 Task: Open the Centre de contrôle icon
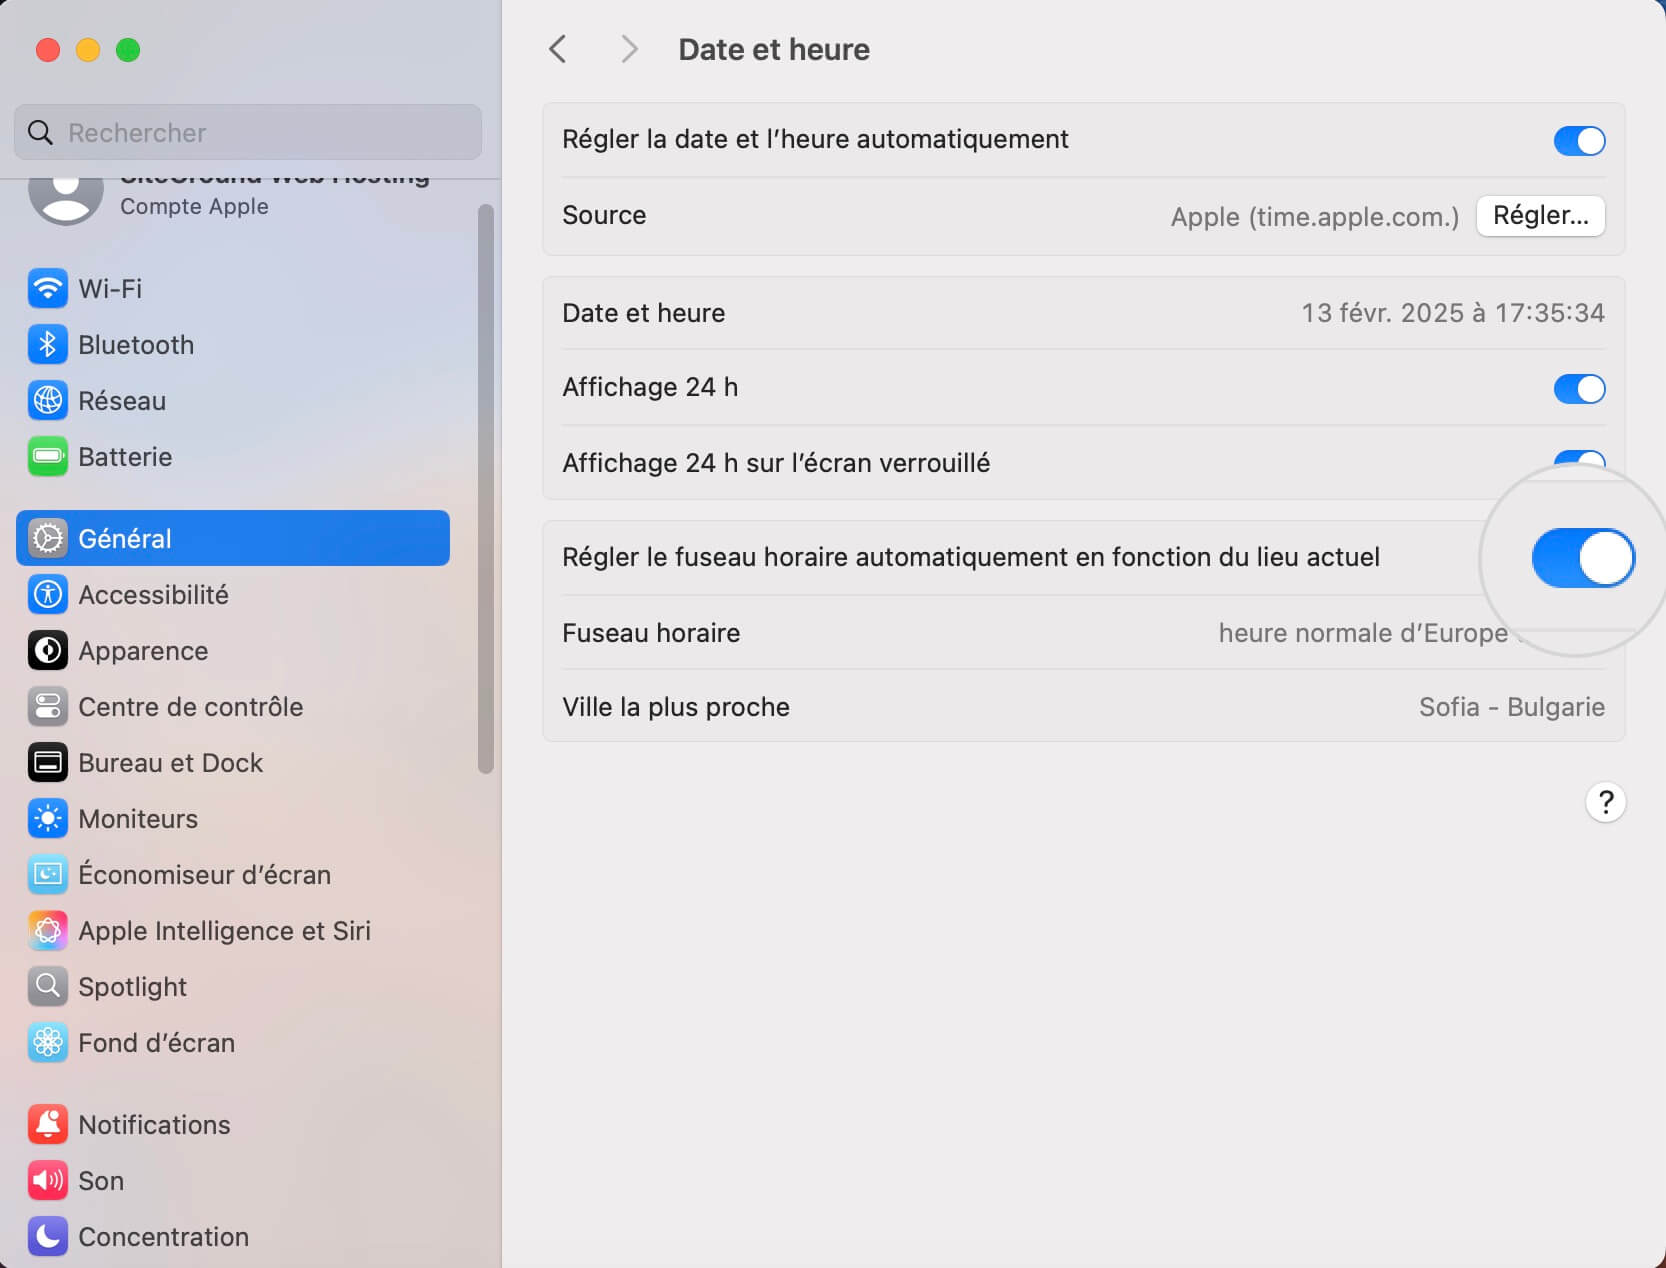point(48,707)
